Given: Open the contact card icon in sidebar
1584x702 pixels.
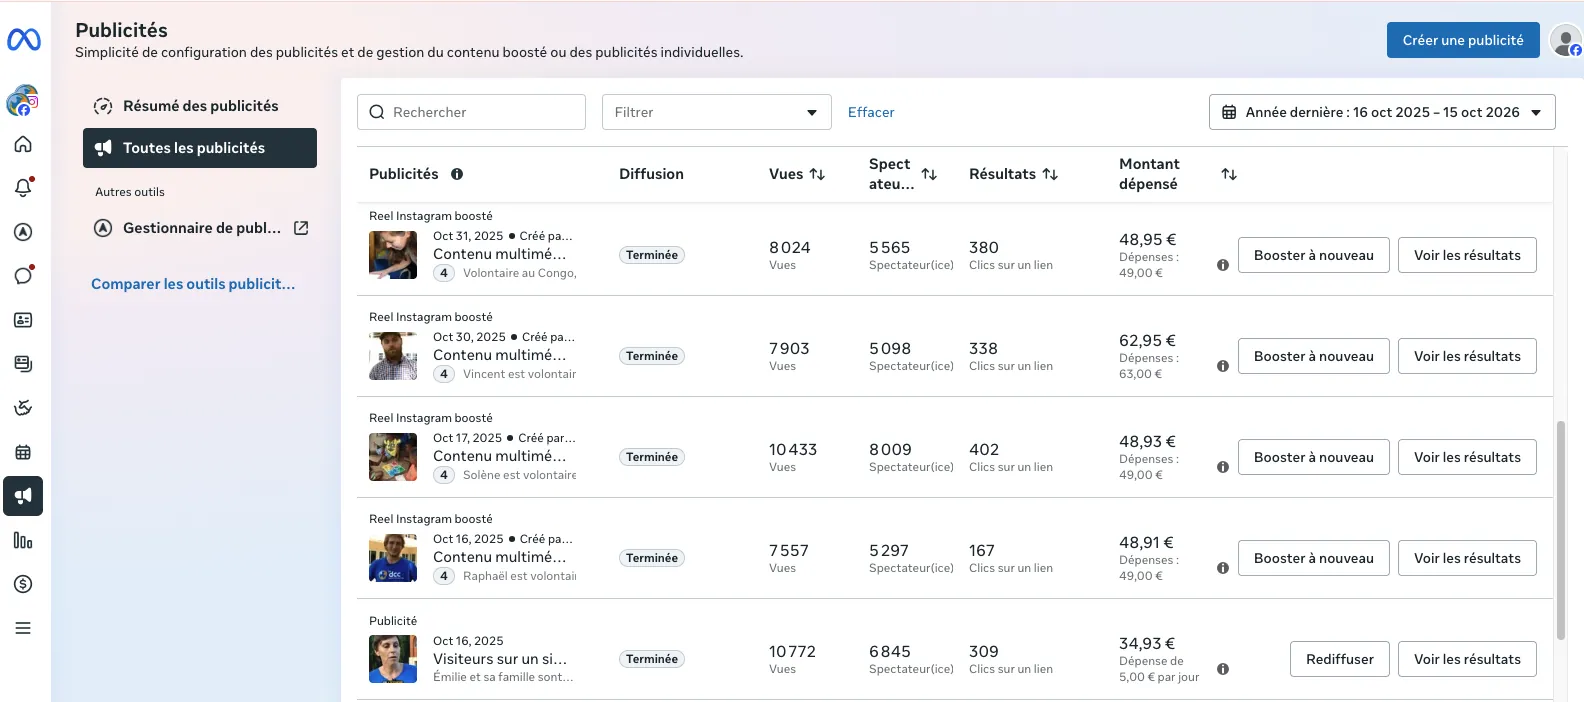Looking at the screenshot, I should (23, 320).
